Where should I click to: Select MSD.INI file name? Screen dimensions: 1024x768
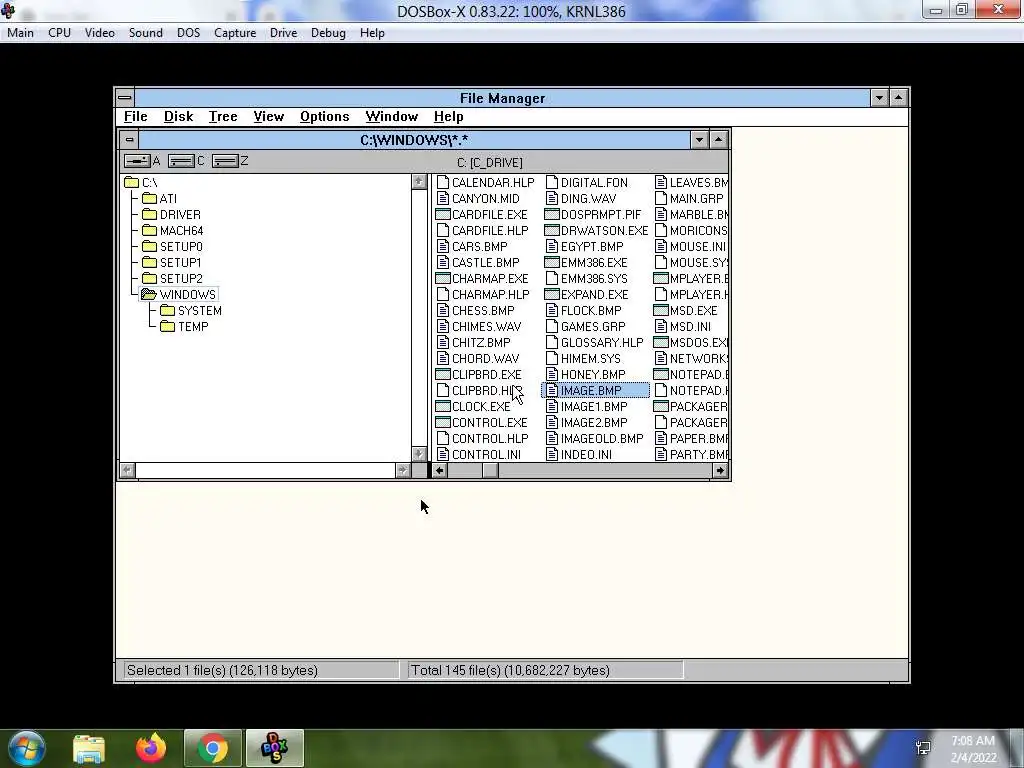[690, 327]
